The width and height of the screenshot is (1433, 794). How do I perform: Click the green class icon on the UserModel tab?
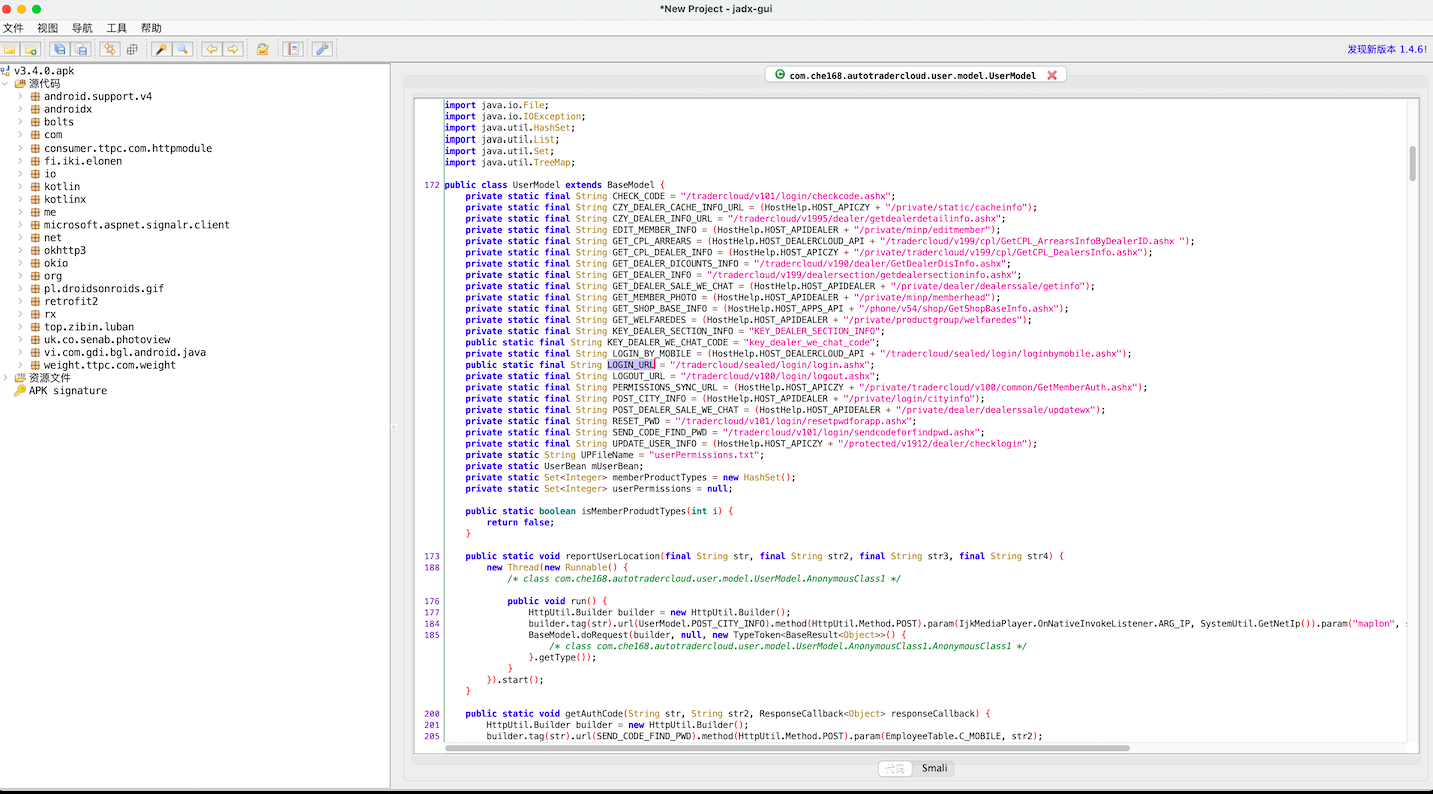(780, 75)
